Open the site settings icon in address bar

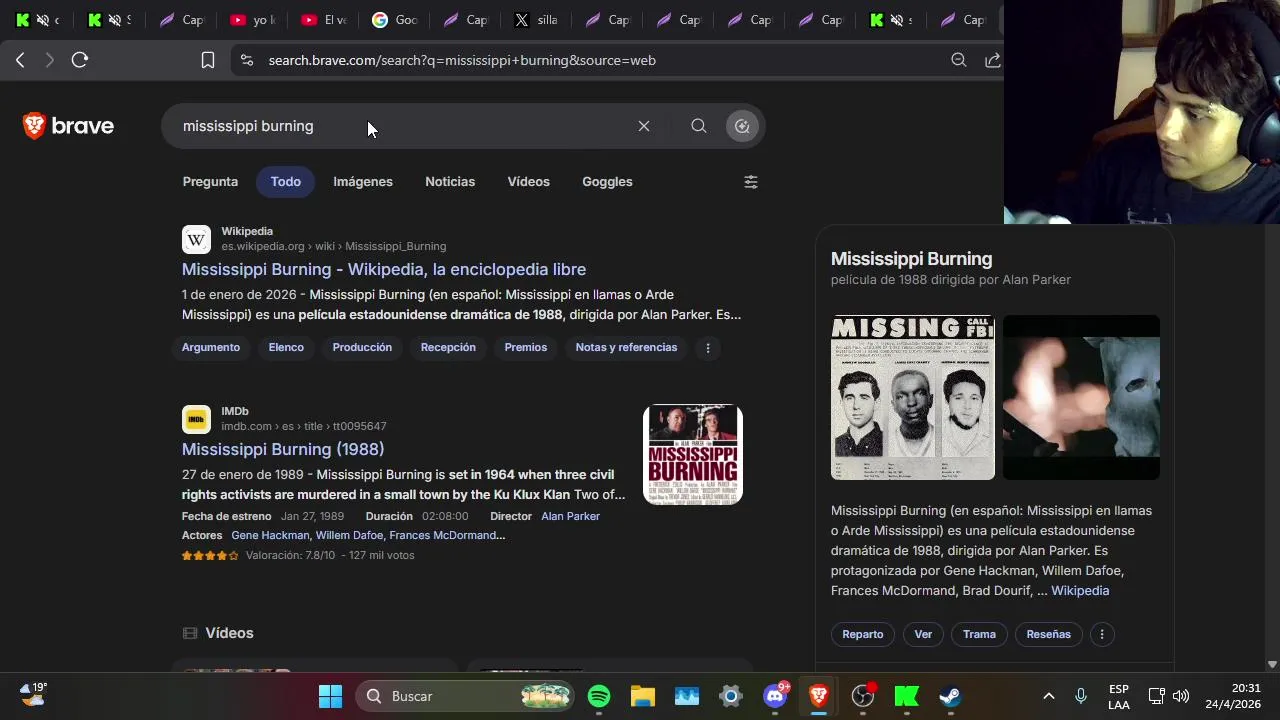247,60
